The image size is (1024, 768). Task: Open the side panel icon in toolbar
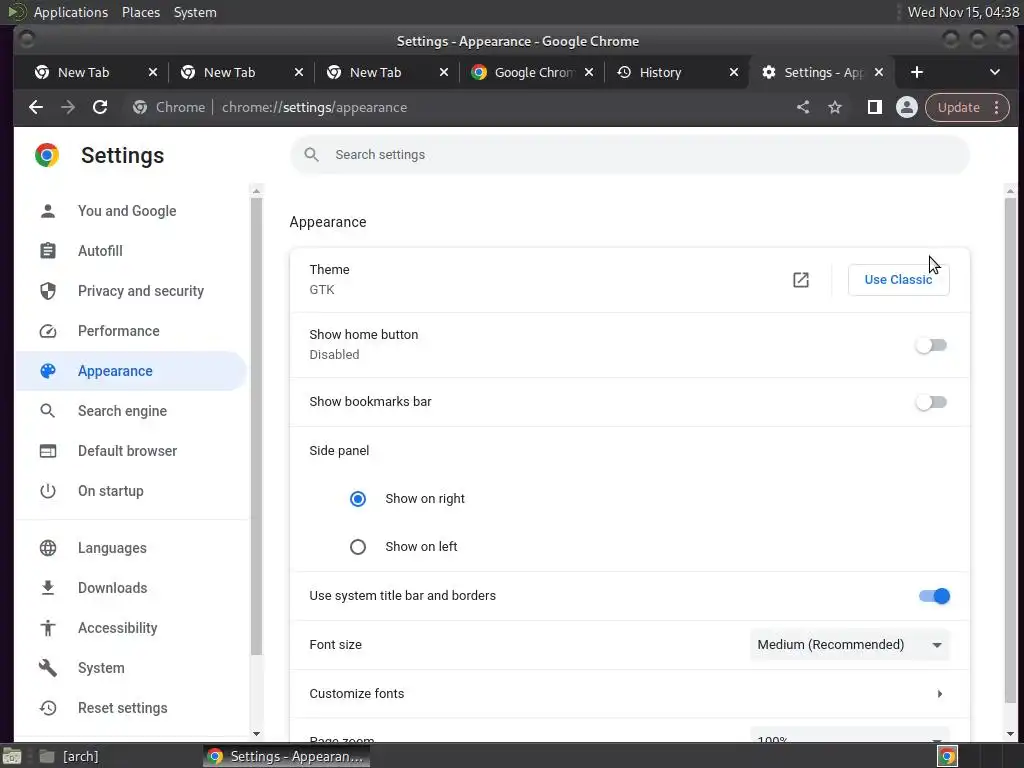tap(874, 107)
